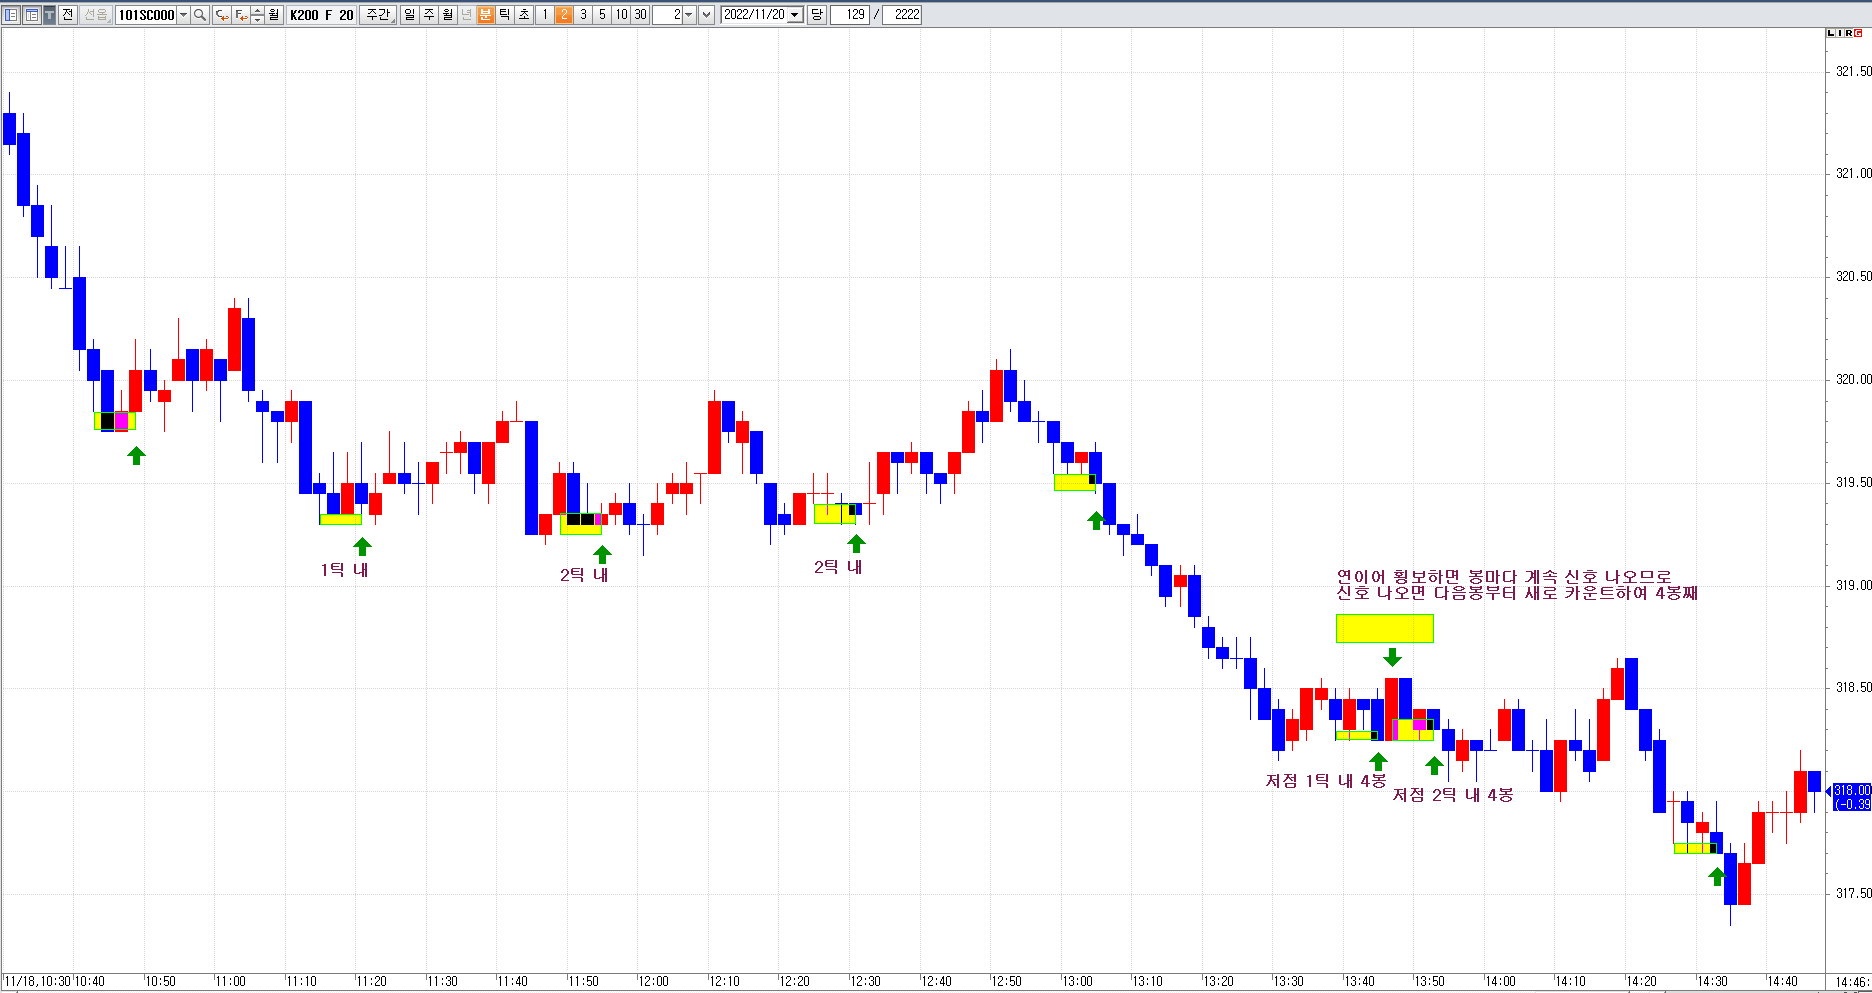Click the 주간 session button
The width and height of the screenshot is (1872, 993).
point(378,15)
